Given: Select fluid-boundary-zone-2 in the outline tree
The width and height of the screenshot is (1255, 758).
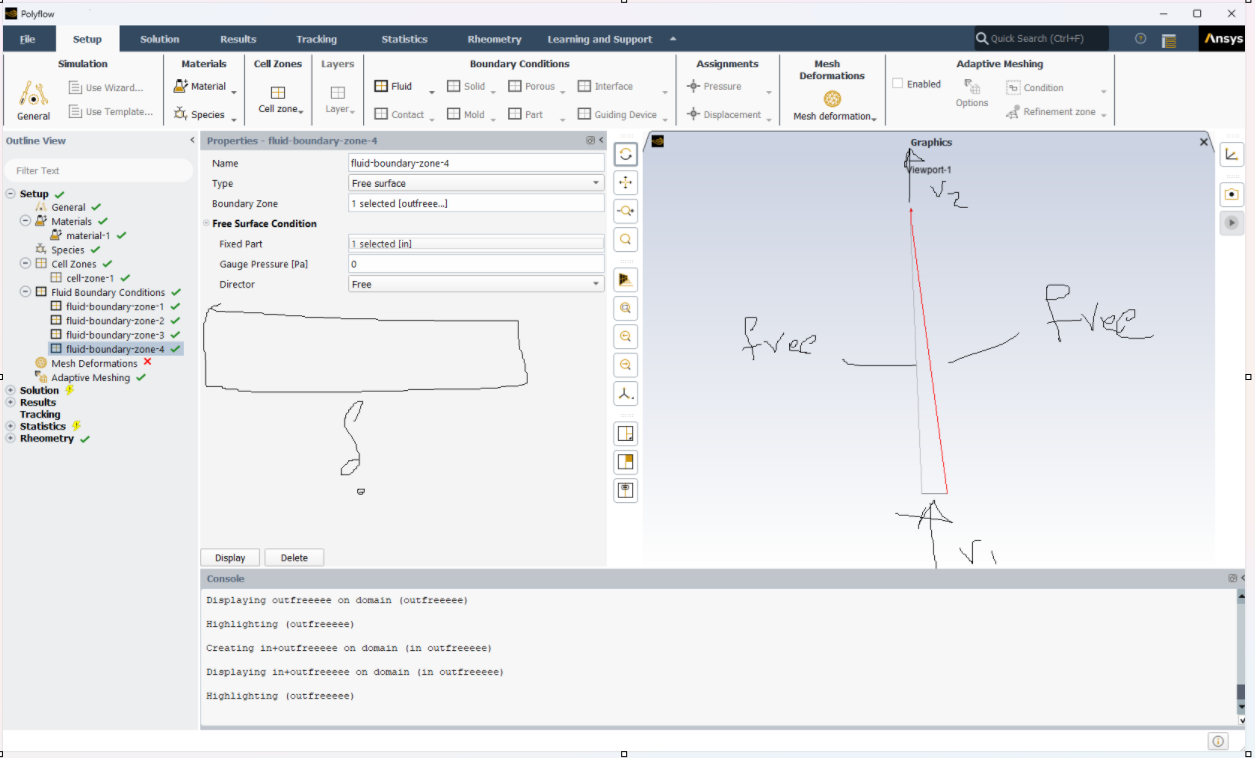Looking at the screenshot, I should (115, 321).
